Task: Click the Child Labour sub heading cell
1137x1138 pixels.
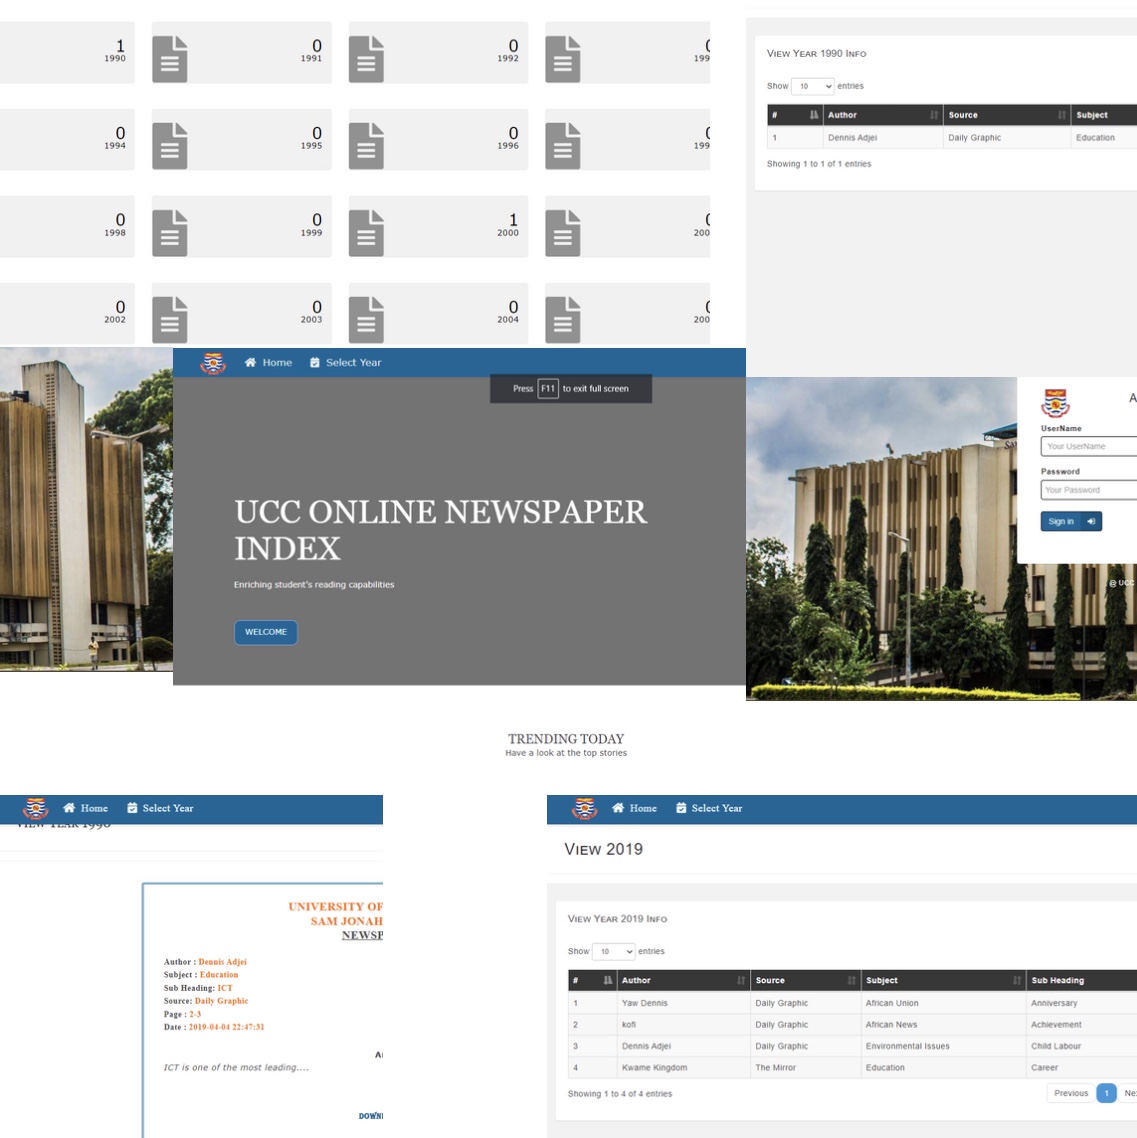Action: coord(1081,1046)
